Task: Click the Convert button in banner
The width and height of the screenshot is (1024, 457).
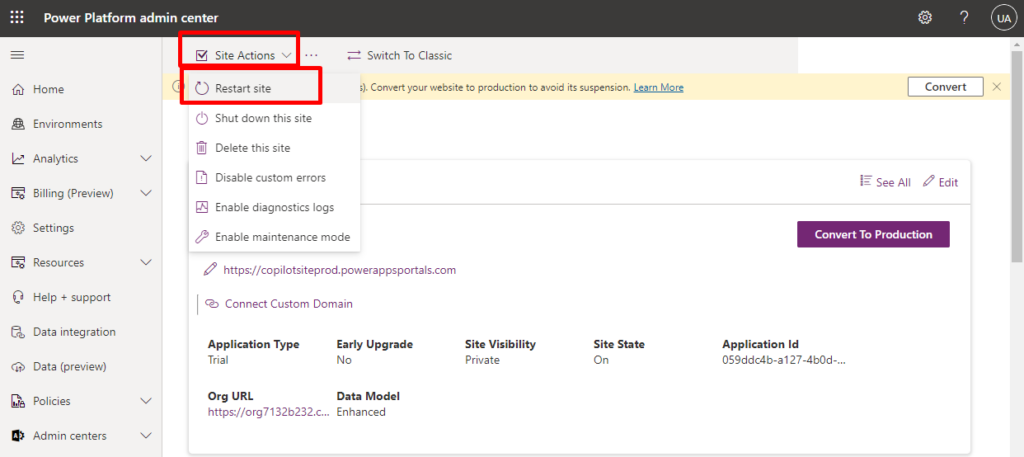Action: [945, 87]
